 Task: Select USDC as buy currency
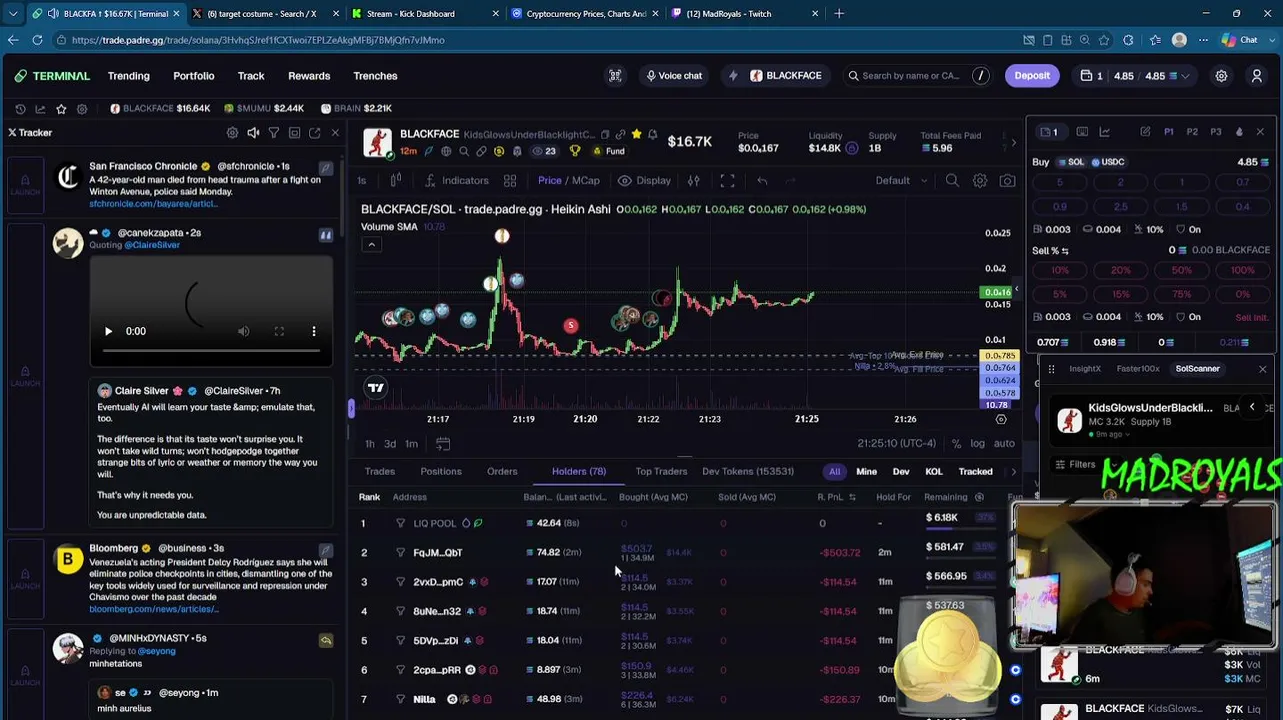(1108, 162)
